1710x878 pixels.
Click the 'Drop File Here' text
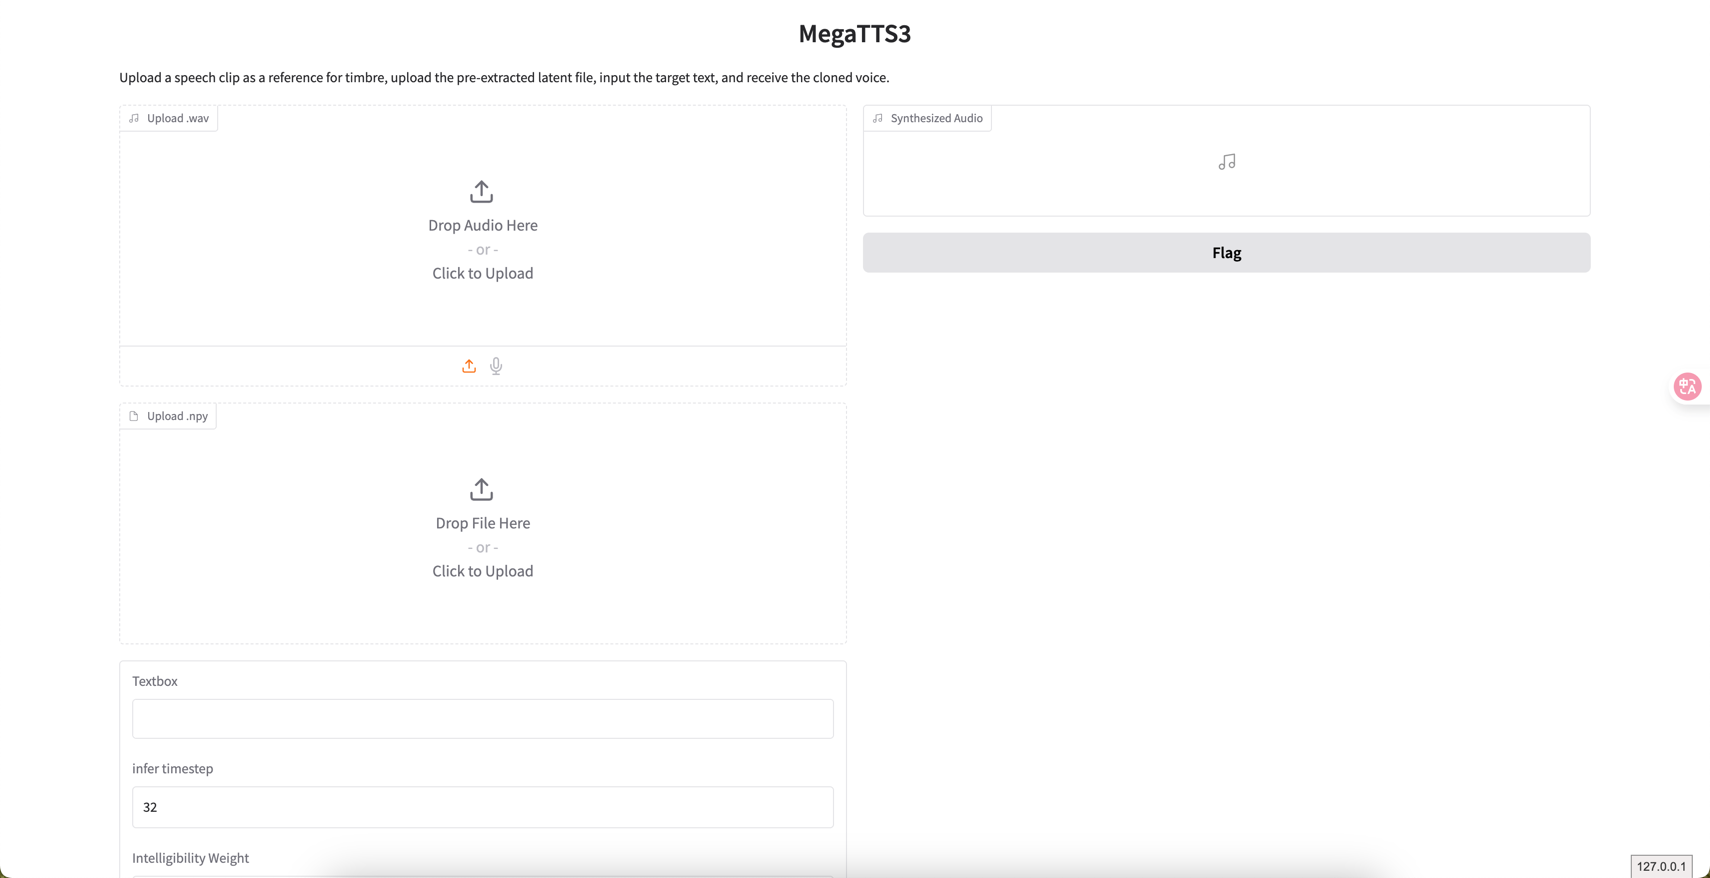click(482, 523)
